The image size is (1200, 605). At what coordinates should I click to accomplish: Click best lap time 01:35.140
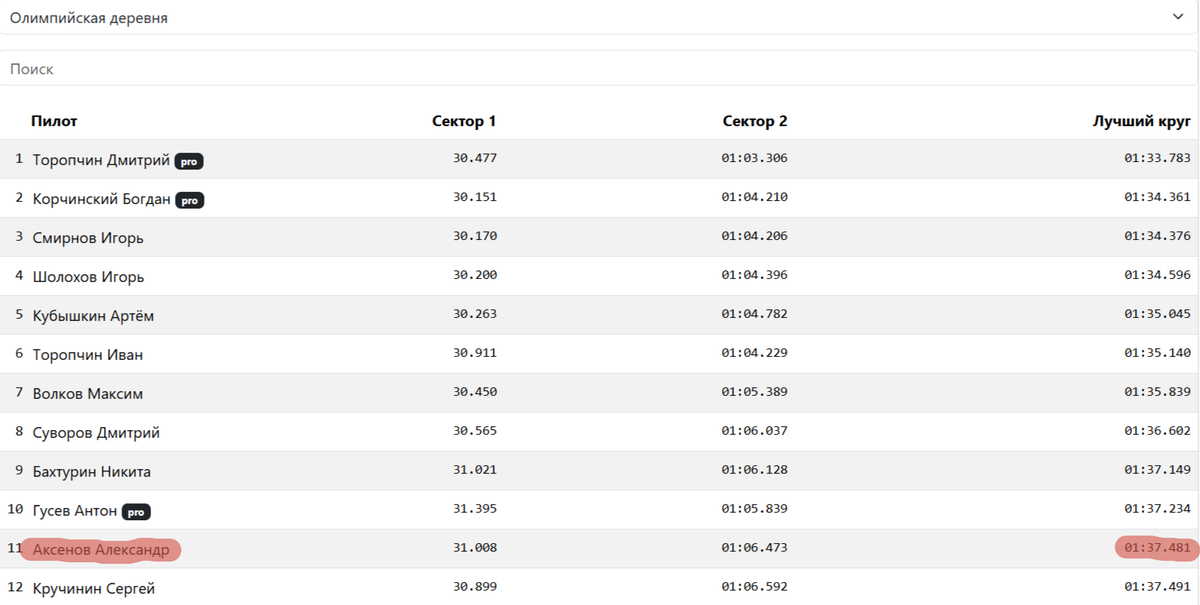click(x=1157, y=353)
